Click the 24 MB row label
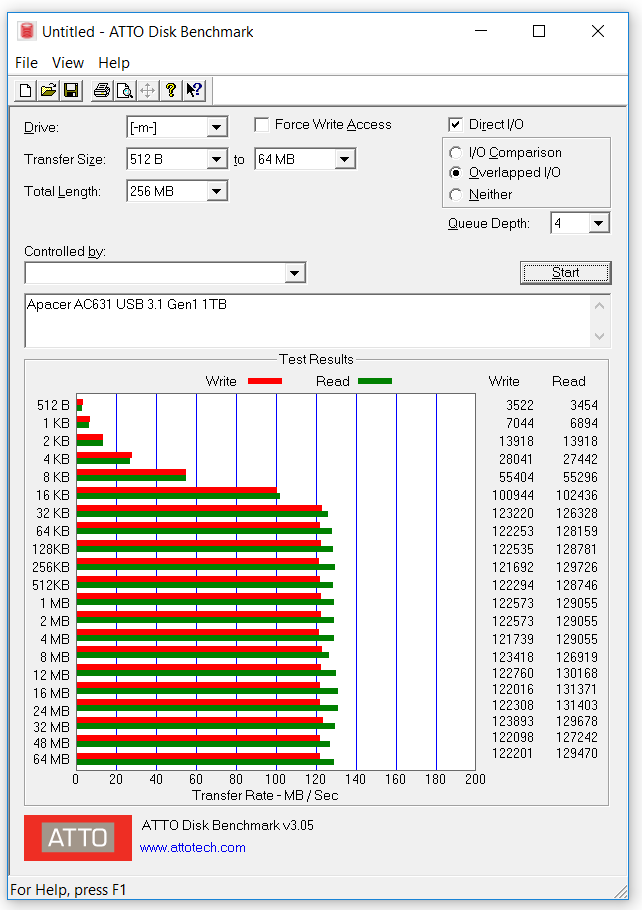The width and height of the screenshot is (642, 910). (x=52, y=711)
